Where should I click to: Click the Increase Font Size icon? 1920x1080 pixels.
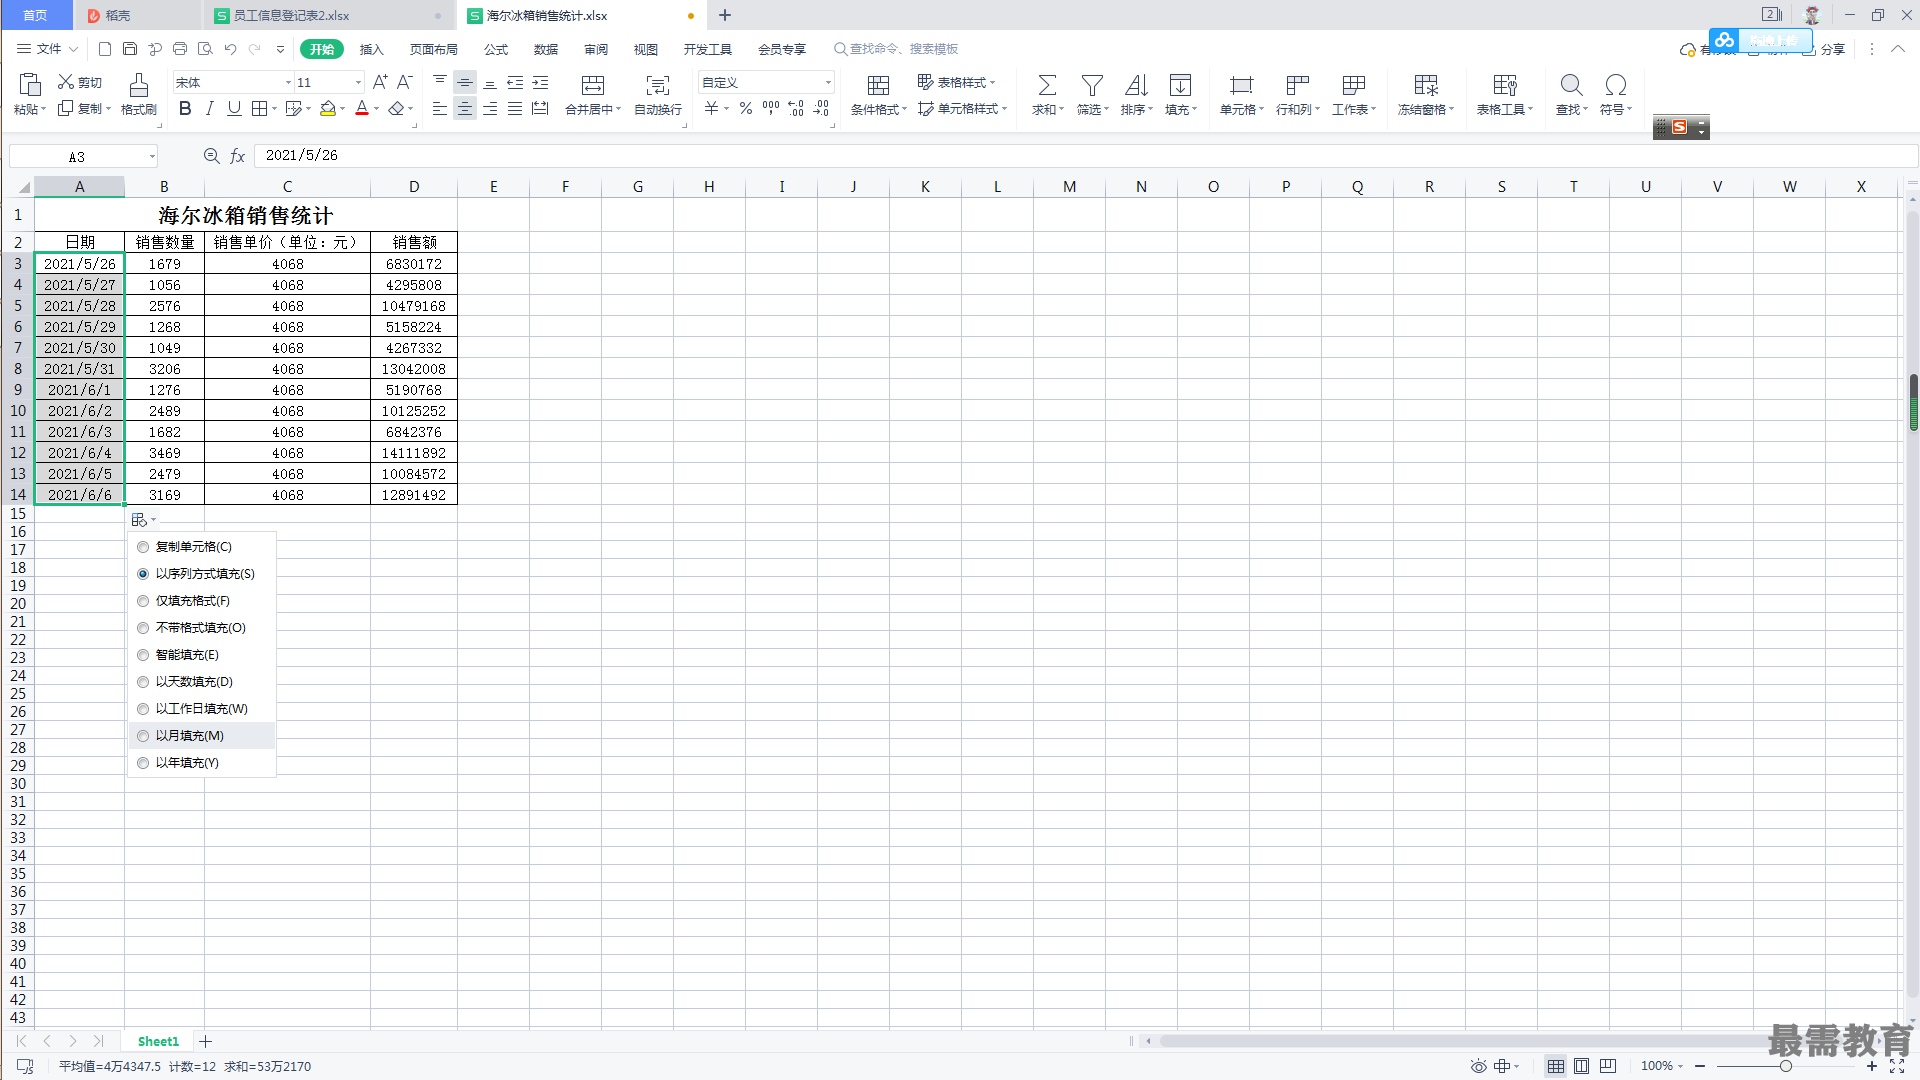click(x=380, y=82)
